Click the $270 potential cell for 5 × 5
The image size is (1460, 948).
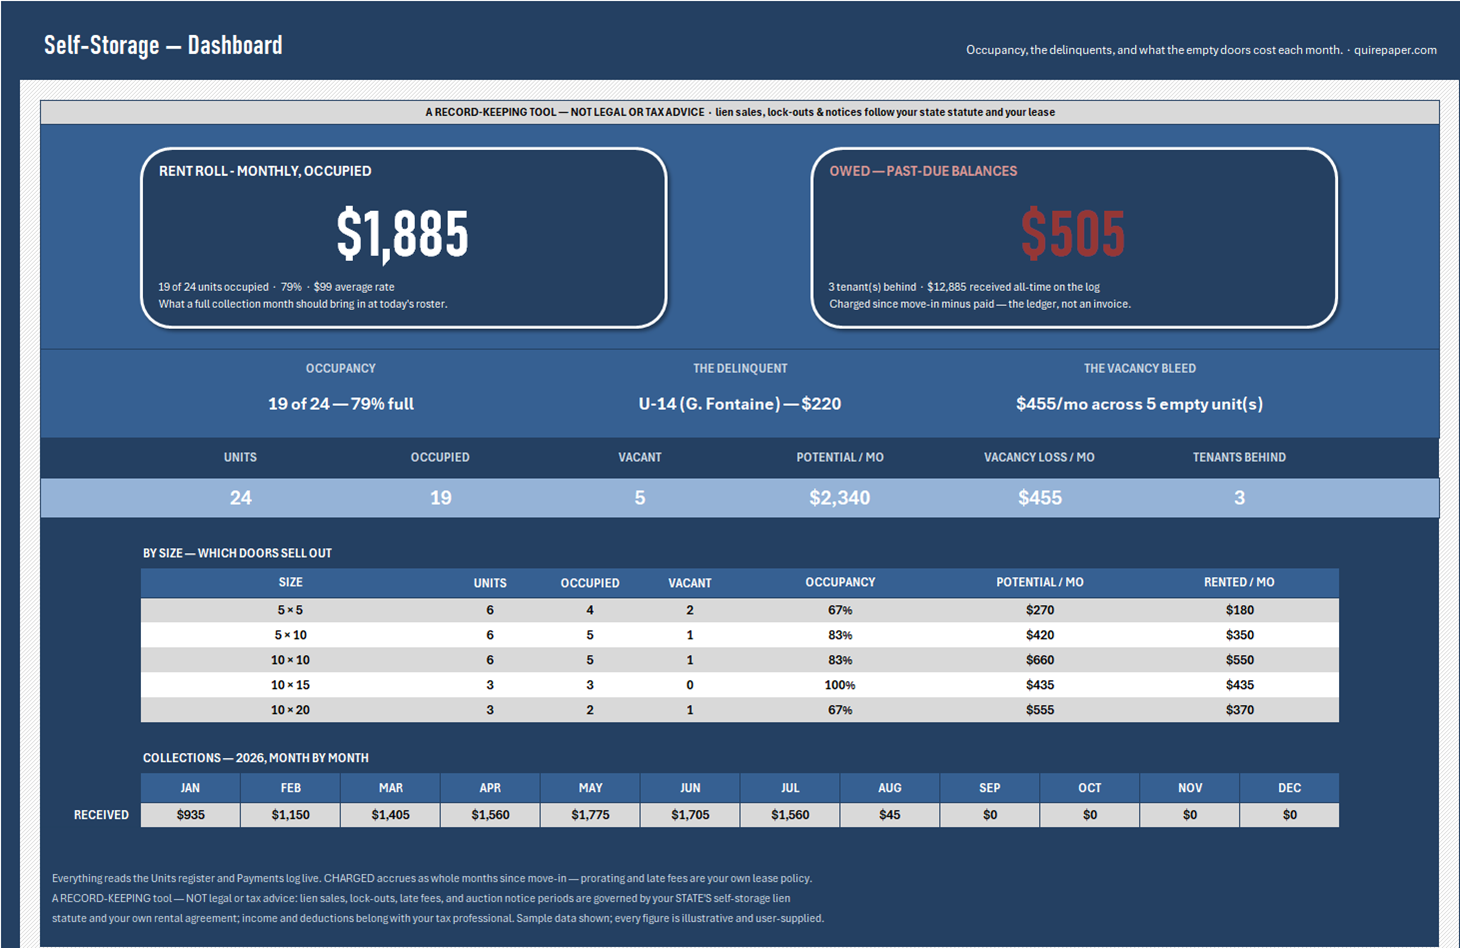pos(1040,610)
